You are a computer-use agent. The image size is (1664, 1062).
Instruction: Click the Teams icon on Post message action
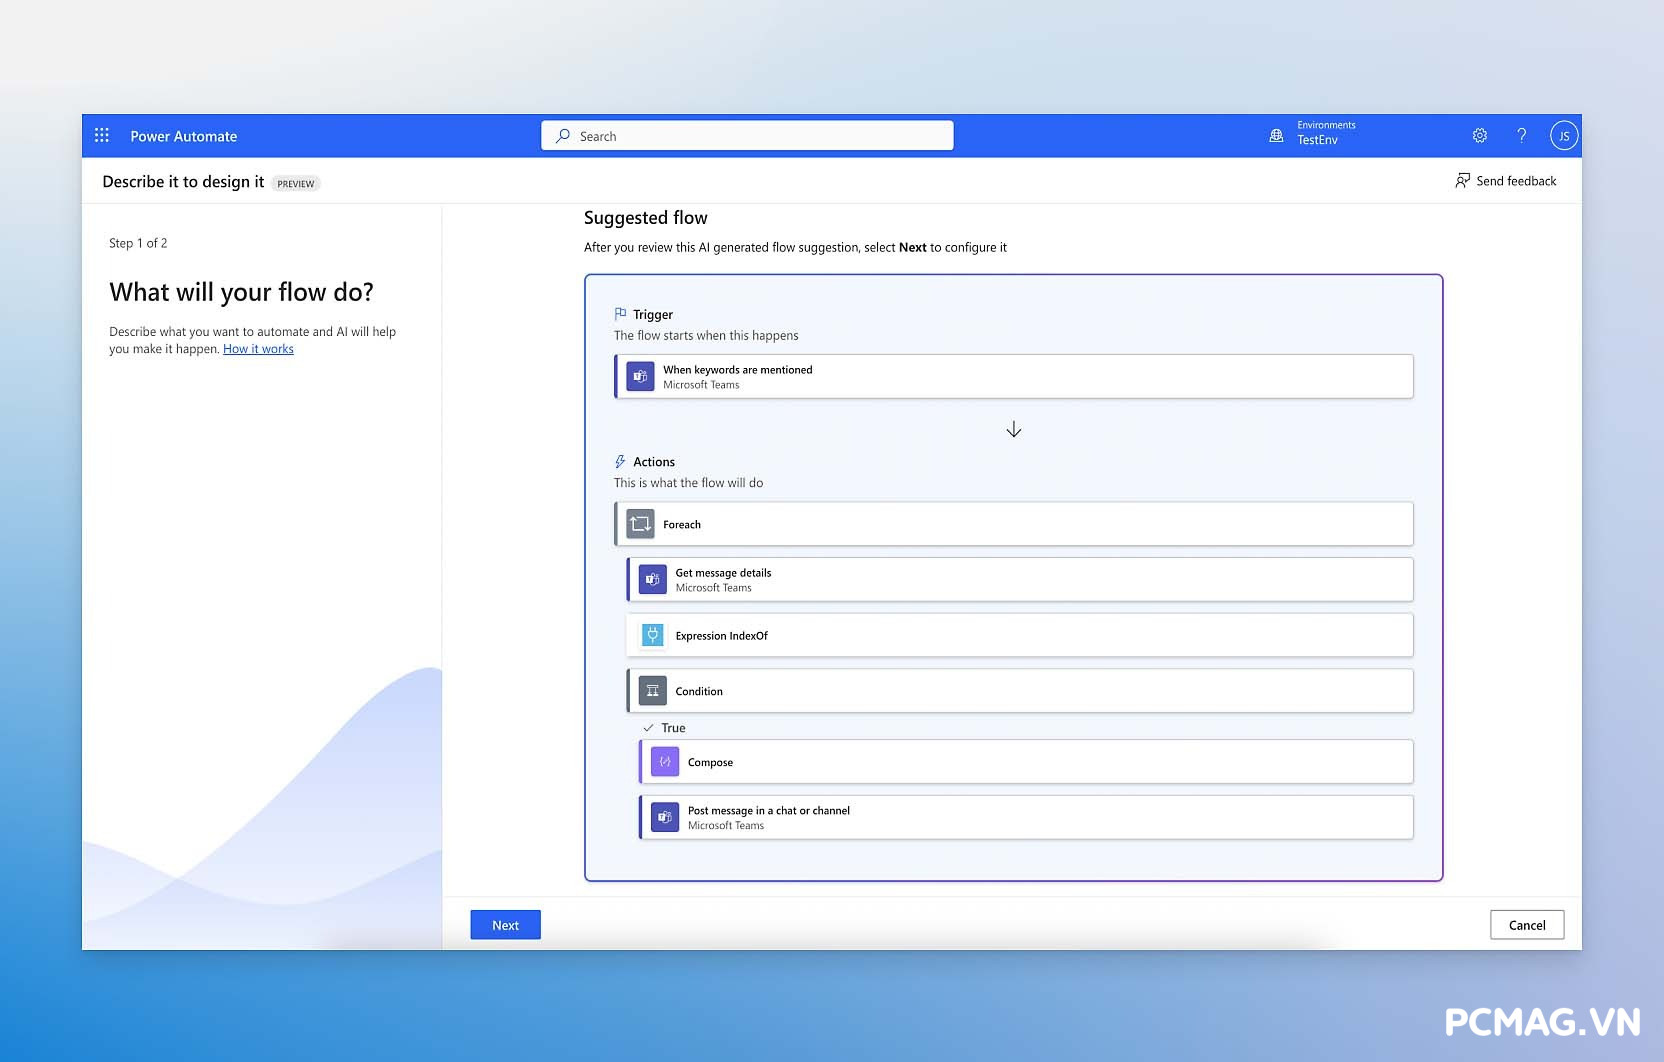(x=664, y=817)
